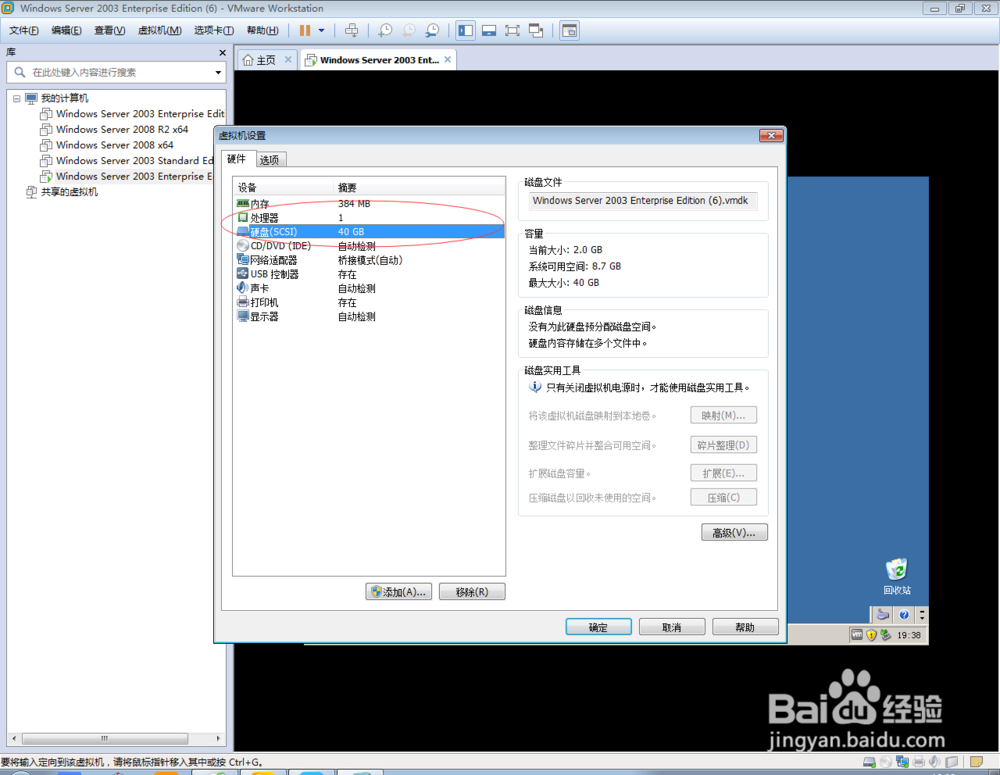Open the 查看(V) menu
The width and height of the screenshot is (1000, 775).
[110, 31]
